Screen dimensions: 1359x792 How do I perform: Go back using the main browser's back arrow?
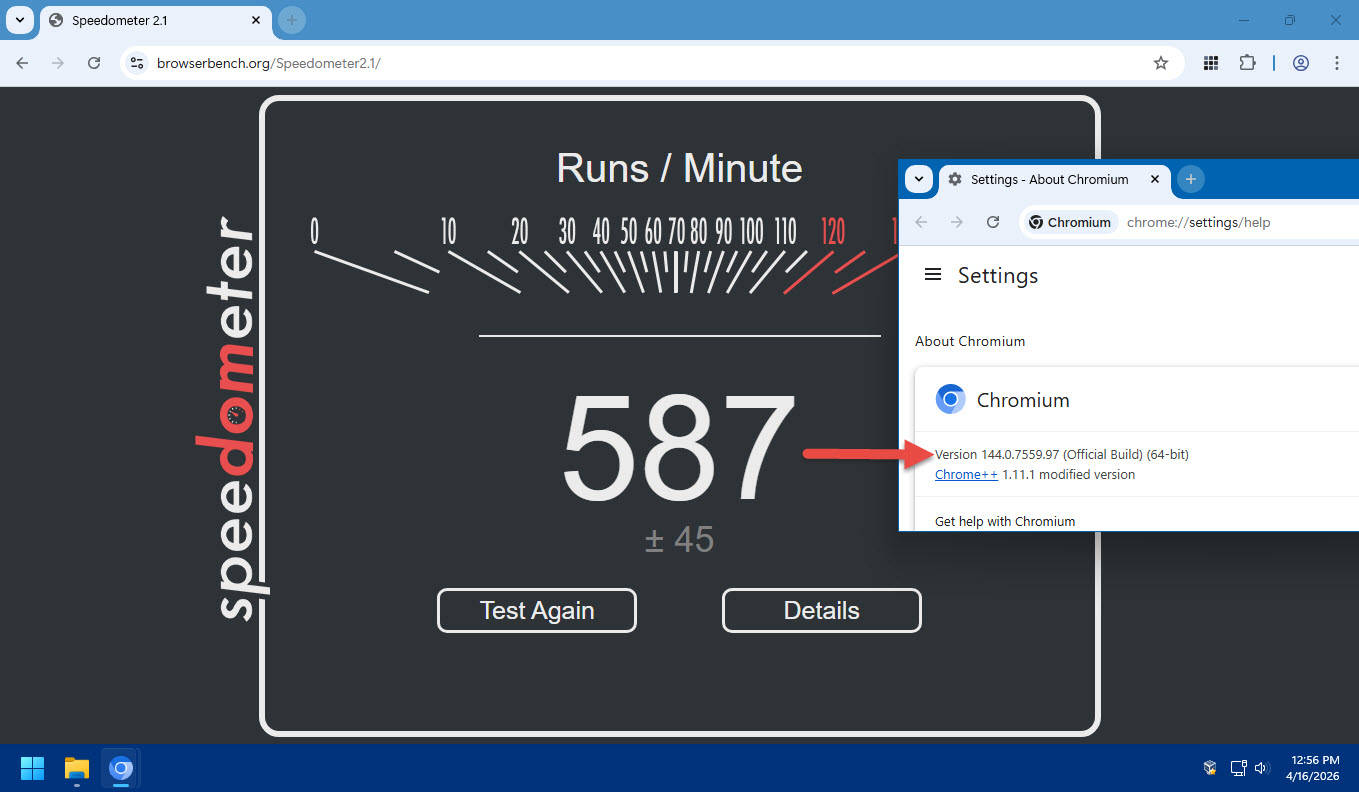coord(22,63)
